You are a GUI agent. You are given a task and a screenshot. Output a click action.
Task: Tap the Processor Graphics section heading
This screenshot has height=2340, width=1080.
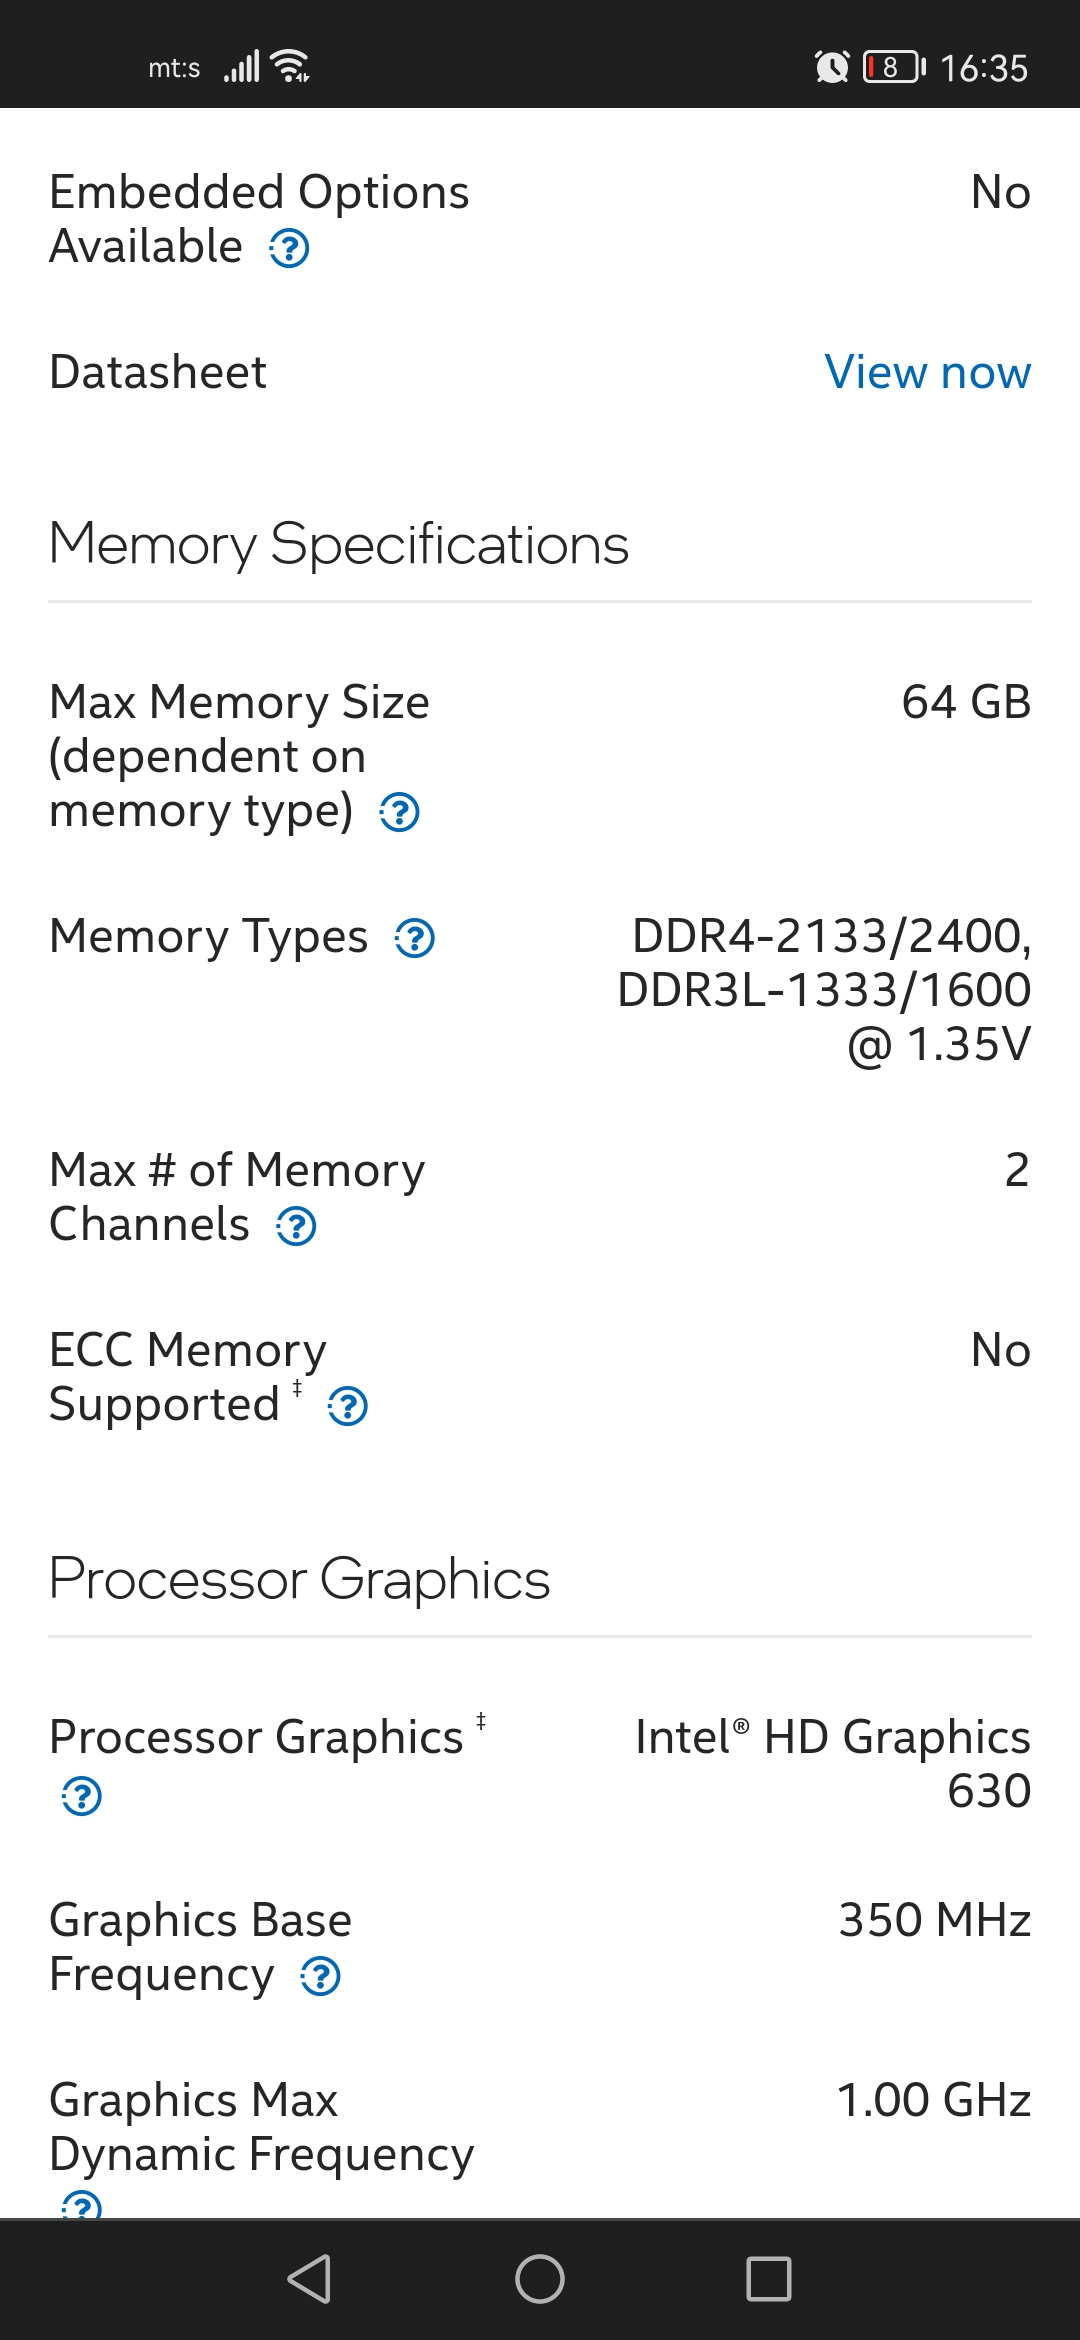click(299, 1579)
